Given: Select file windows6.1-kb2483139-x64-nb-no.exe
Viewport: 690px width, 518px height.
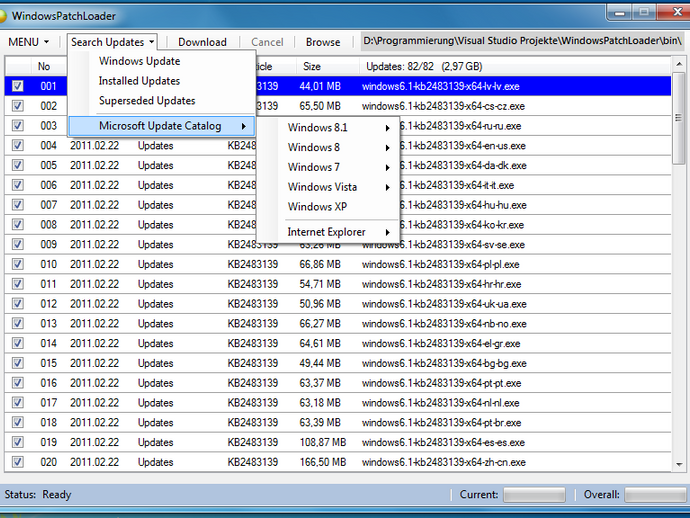Looking at the screenshot, I should [444, 323].
